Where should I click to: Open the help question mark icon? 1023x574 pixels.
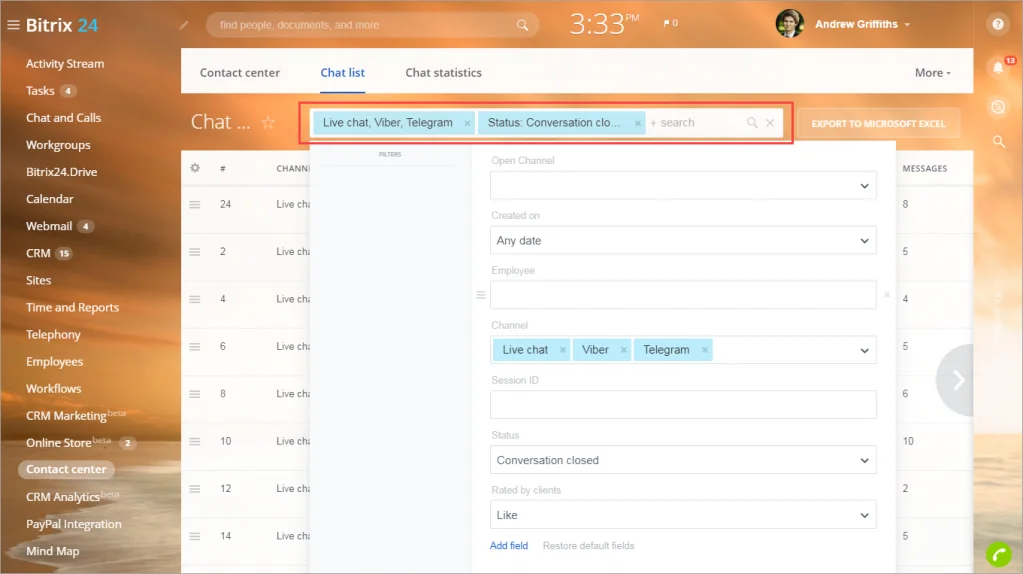998,24
